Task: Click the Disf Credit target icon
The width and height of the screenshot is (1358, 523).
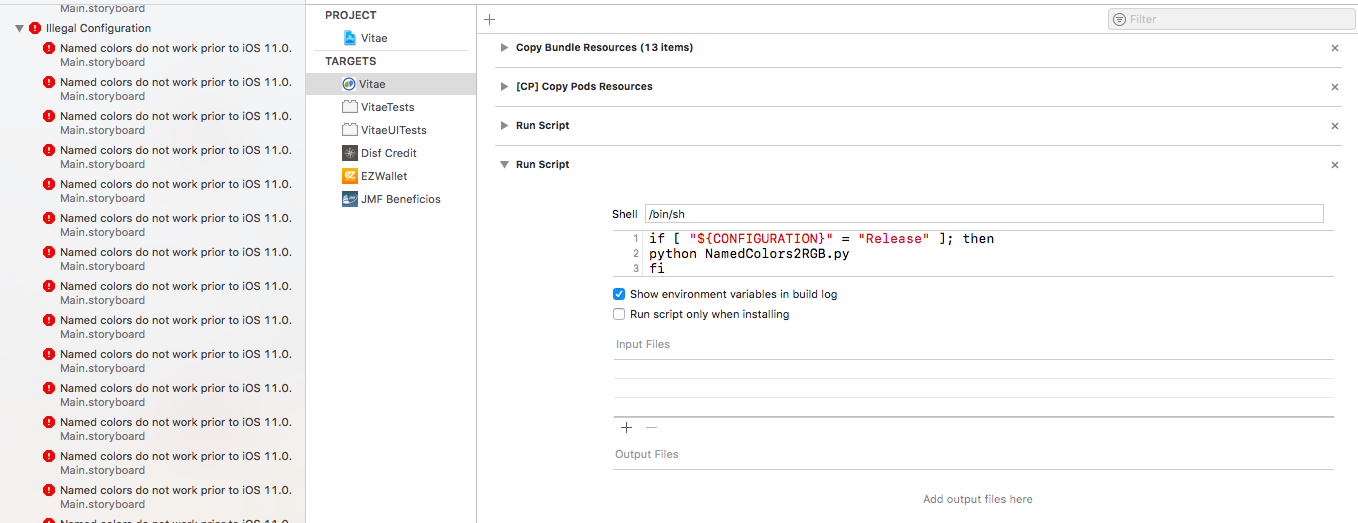Action: point(350,153)
